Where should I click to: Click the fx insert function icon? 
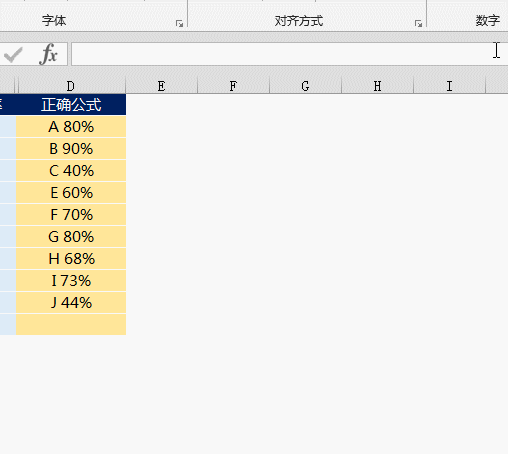click(x=49, y=54)
